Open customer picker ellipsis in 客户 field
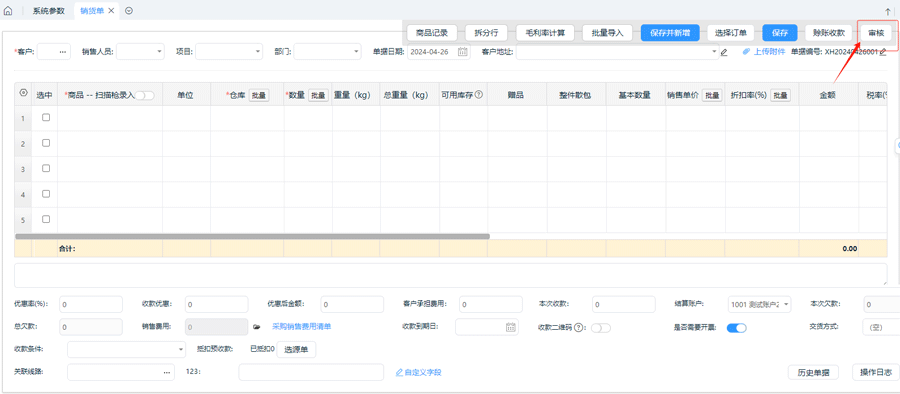This screenshot has width=900, height=394. click(x=63, y=52)
